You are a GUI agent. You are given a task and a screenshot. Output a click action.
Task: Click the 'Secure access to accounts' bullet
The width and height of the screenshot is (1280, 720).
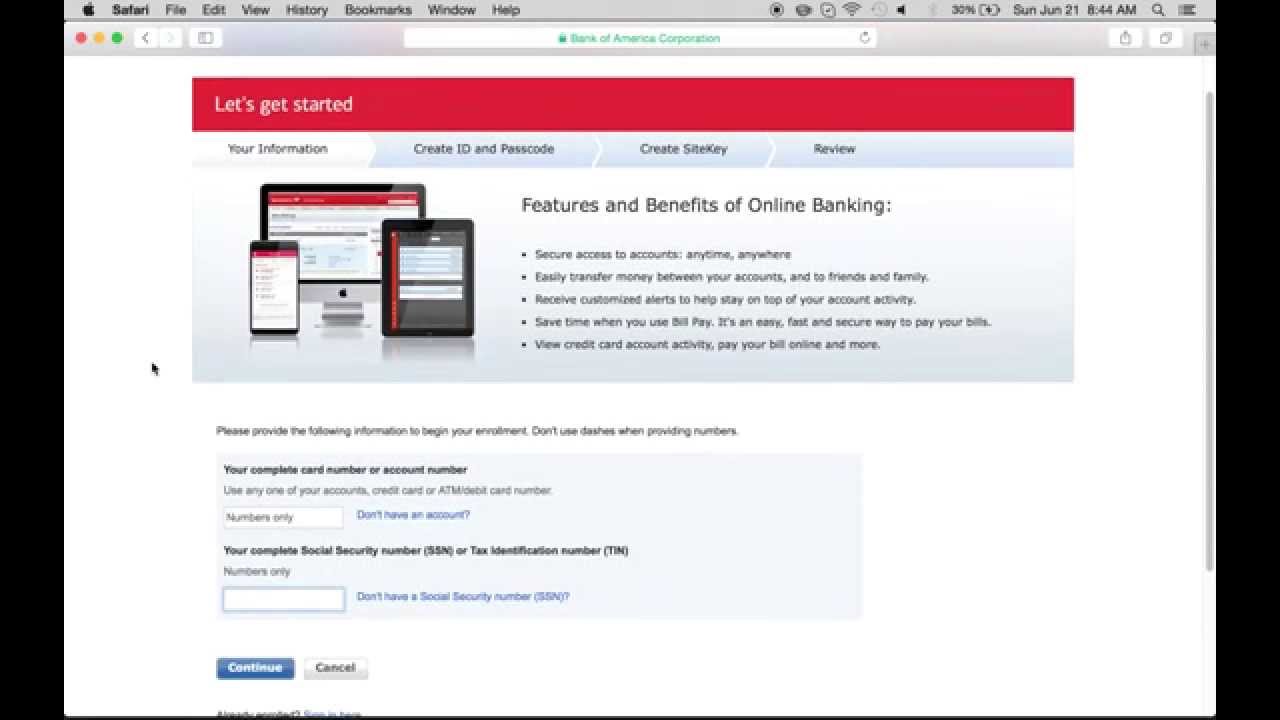click(662, 255)
